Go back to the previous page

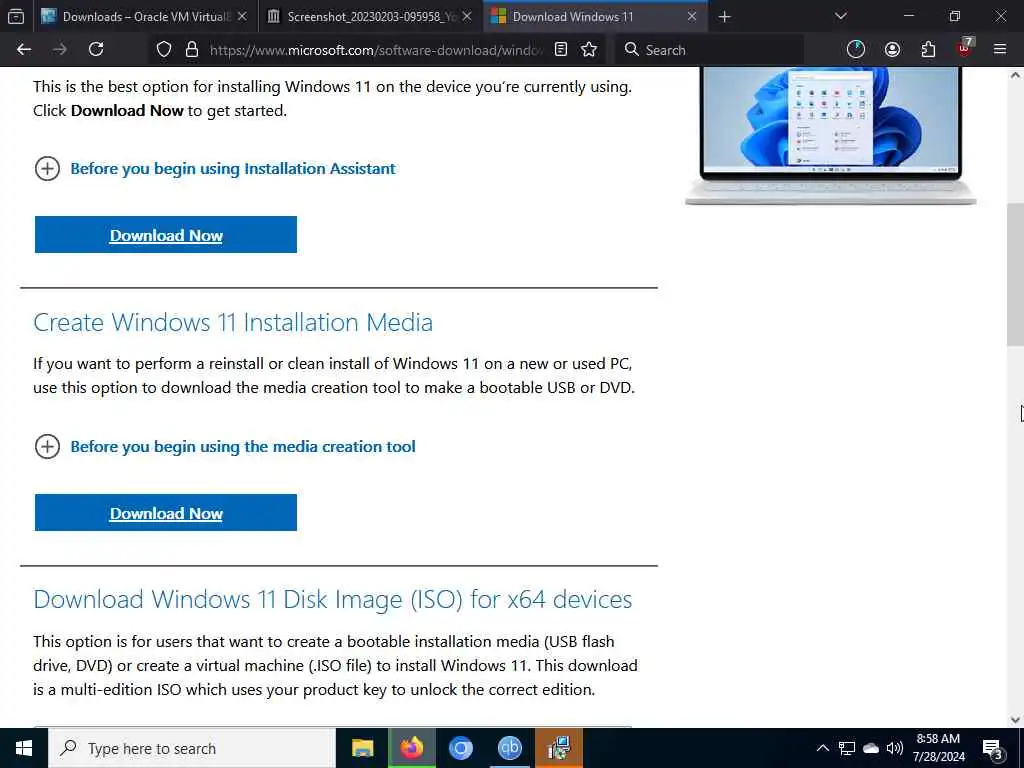24,50
